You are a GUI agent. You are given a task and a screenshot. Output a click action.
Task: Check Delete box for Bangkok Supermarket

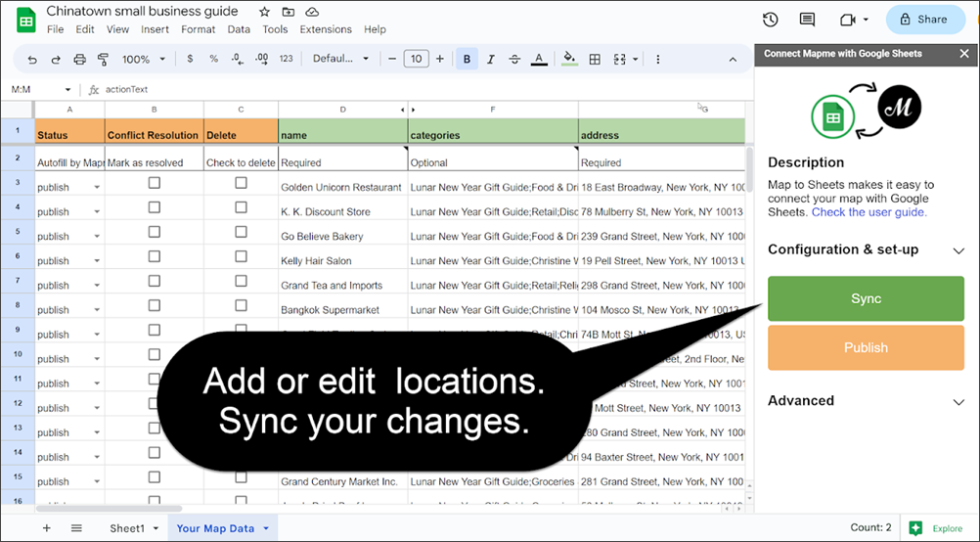pyautogui.click(x=241, y=306)
